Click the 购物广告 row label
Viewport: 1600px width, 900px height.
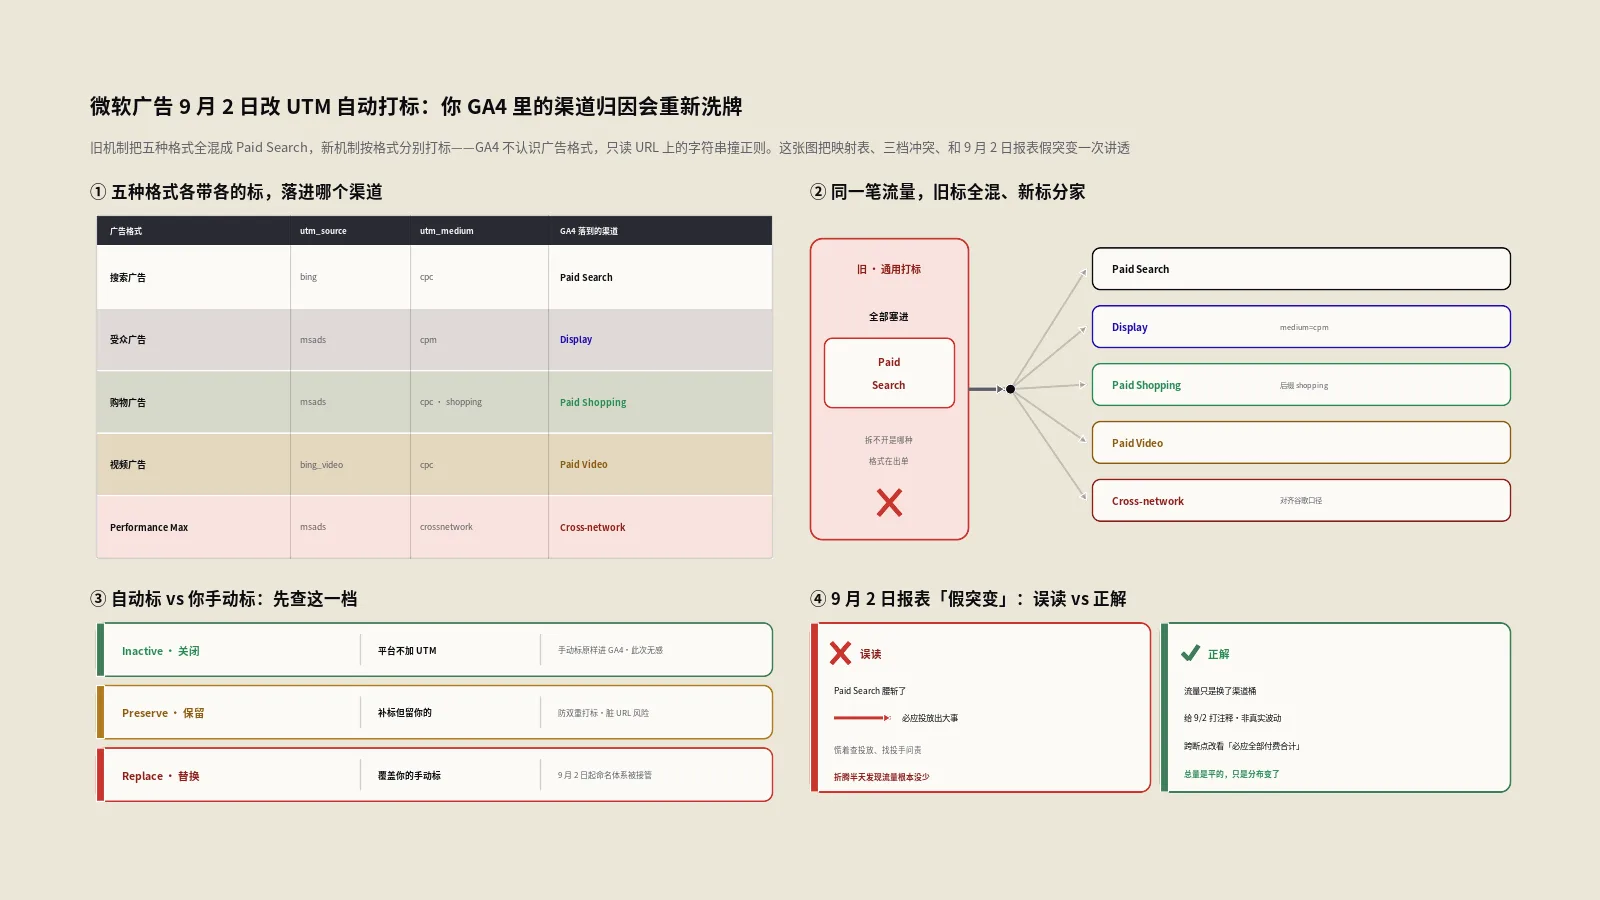128,403
